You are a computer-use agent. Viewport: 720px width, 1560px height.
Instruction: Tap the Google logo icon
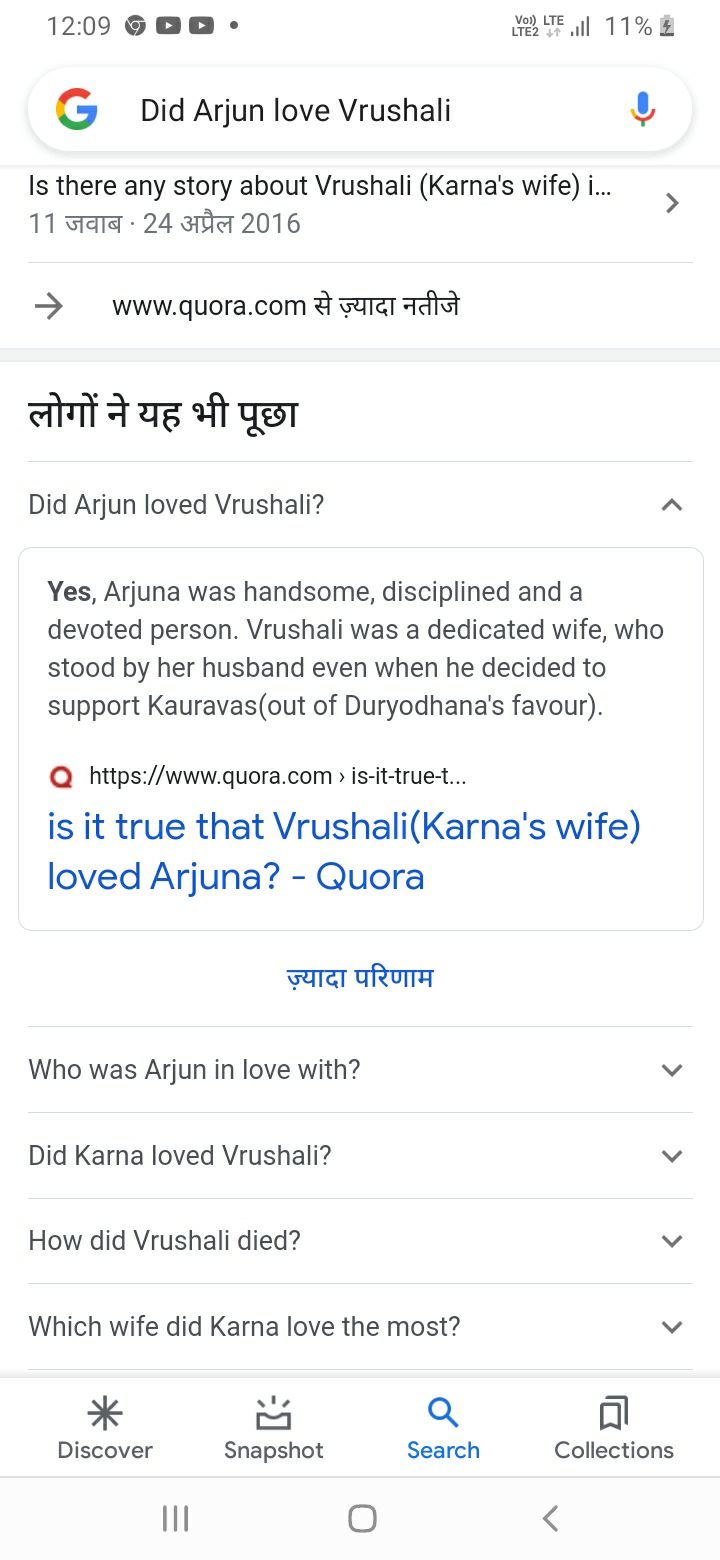click(77, 110)
